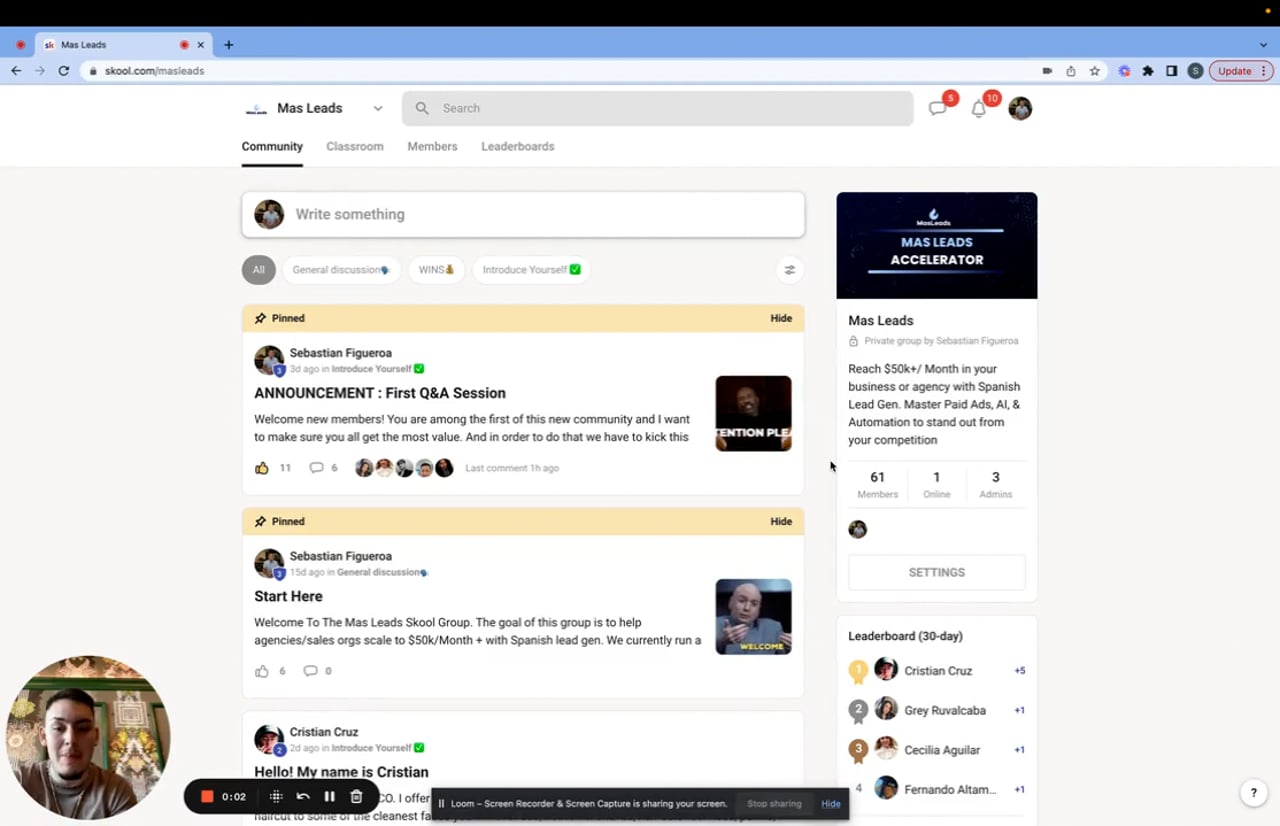Pause the Loom screen recording

329,797
